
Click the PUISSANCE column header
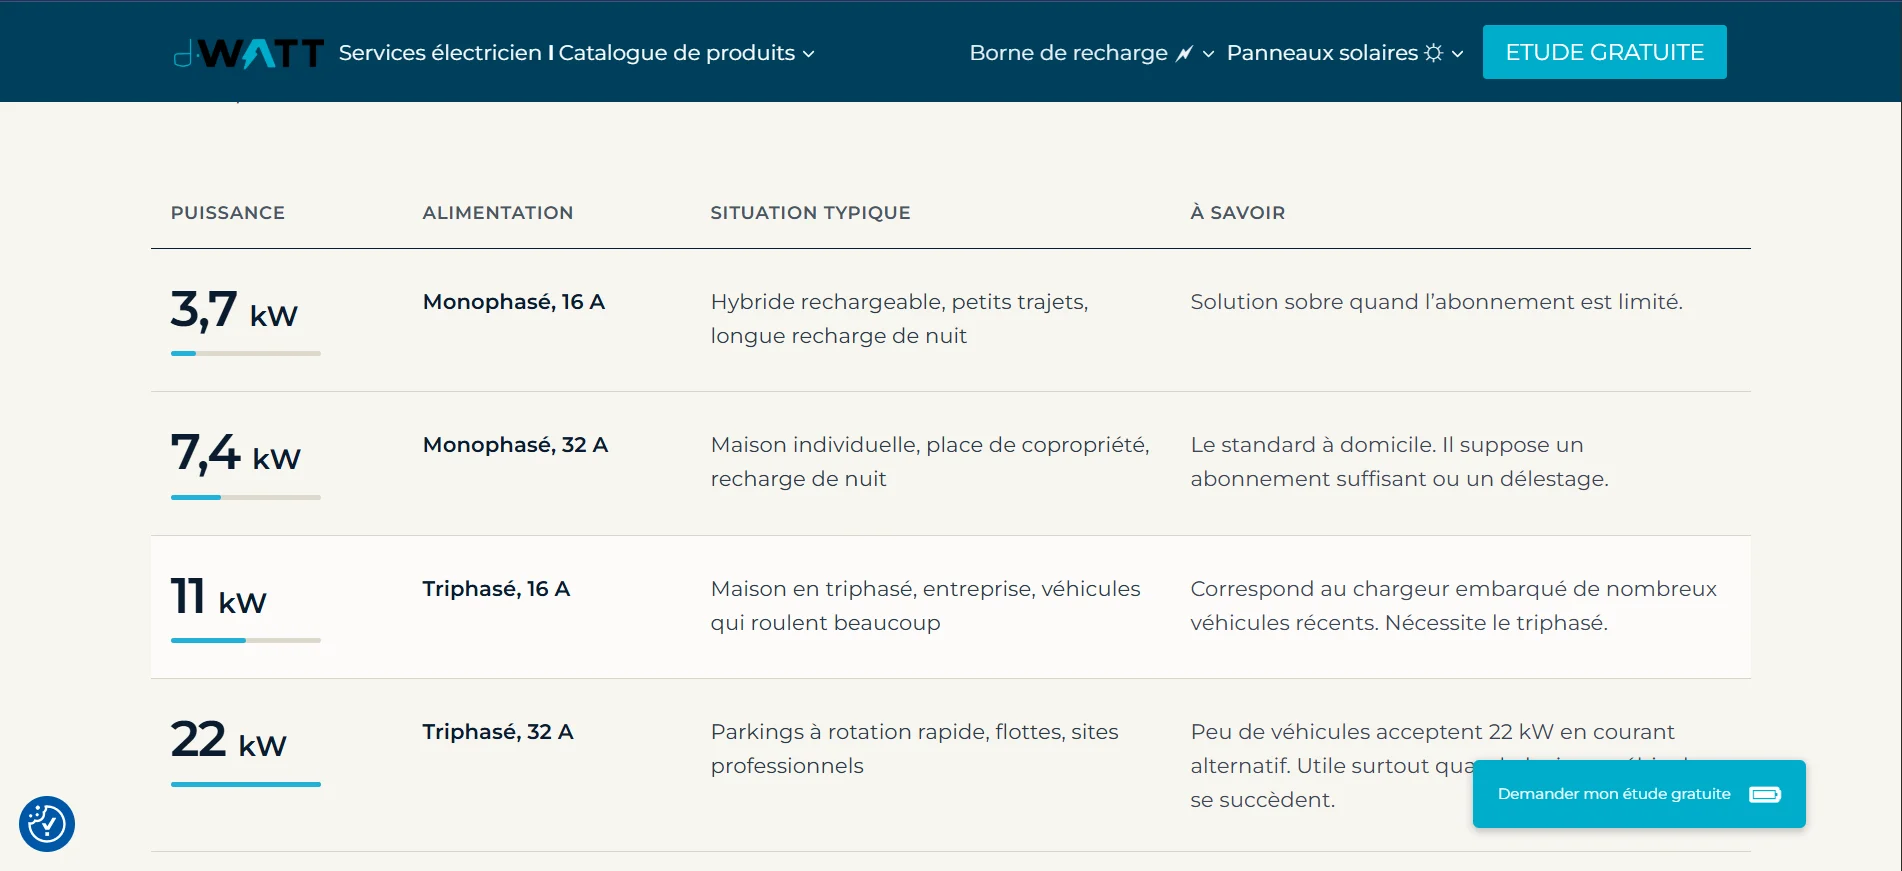click(x=228, y=213)
